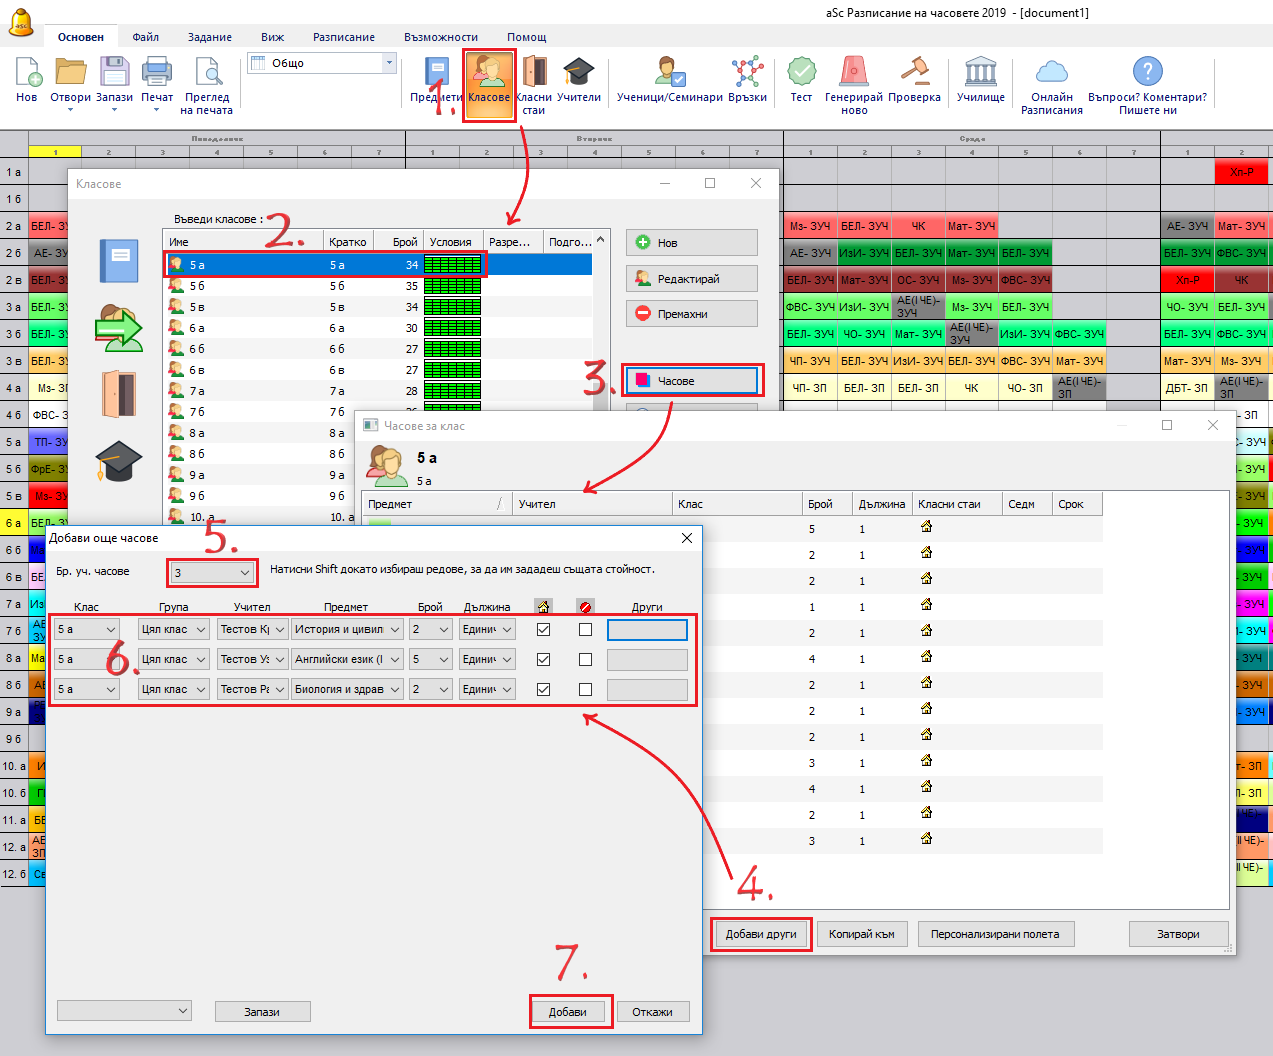1273x1056 pixels.
Task: Select class 6 а in the classes list
Action: [x=197, y=328]
